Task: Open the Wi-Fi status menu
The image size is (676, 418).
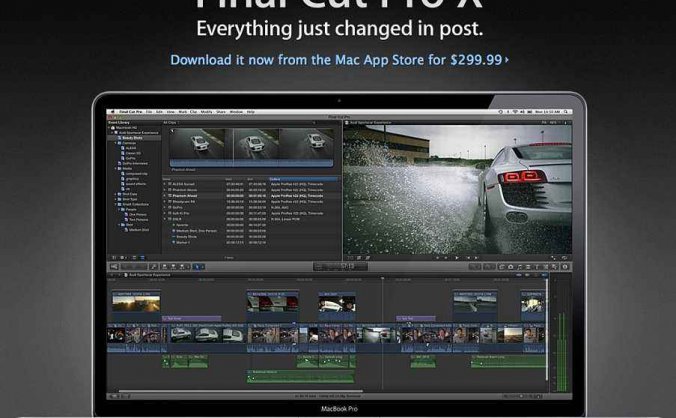Action: coord(515,112)
